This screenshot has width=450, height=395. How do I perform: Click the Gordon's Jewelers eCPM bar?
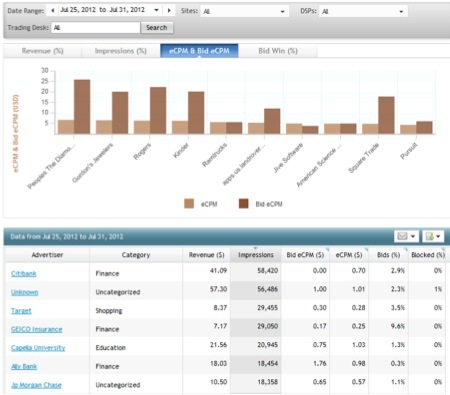click(x=104, y=127)
